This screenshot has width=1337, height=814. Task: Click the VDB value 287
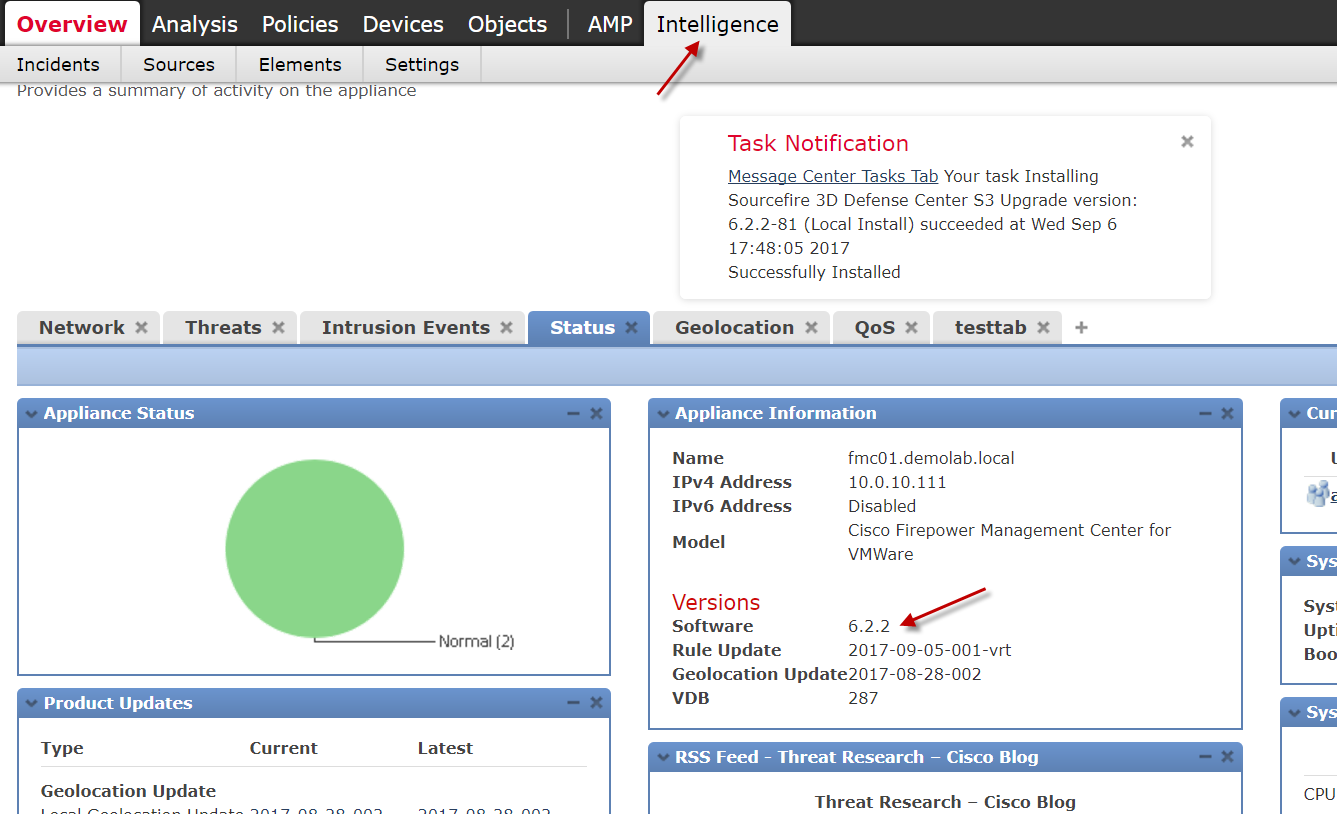863,698
